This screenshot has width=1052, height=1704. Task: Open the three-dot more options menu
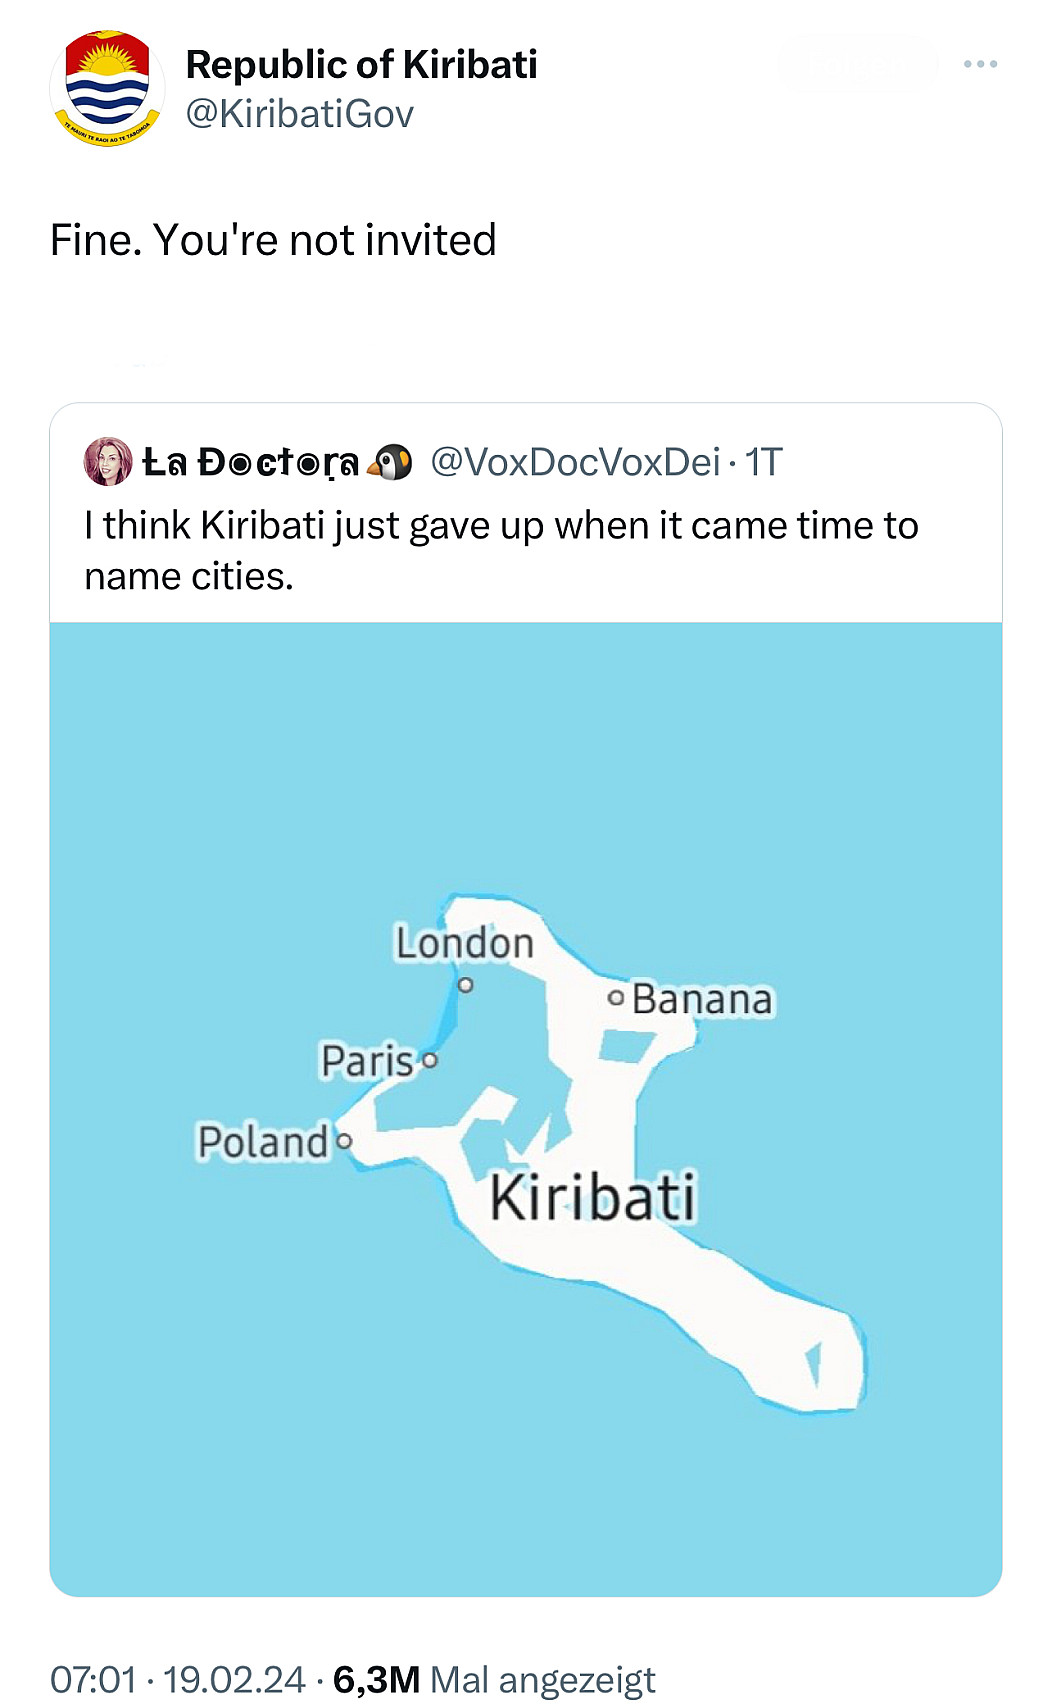tap(980, 64)
